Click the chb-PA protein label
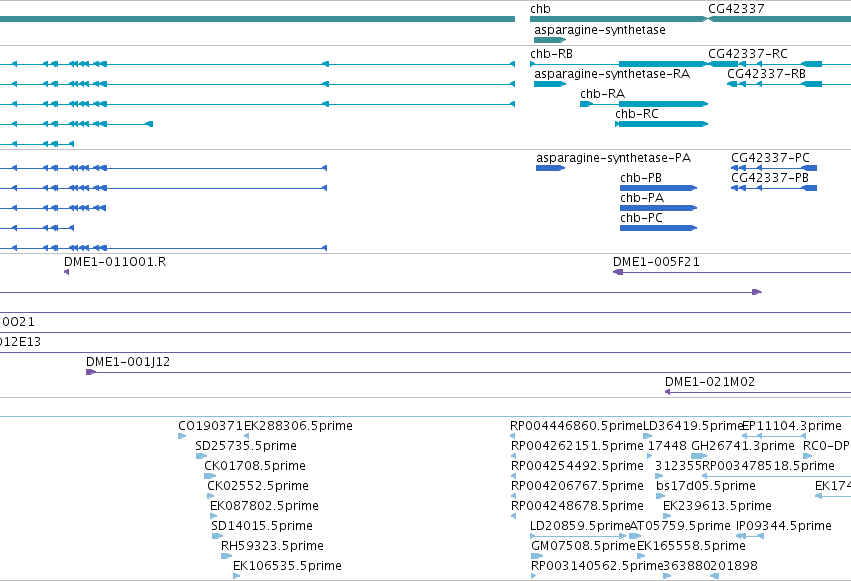 (642, 198)
